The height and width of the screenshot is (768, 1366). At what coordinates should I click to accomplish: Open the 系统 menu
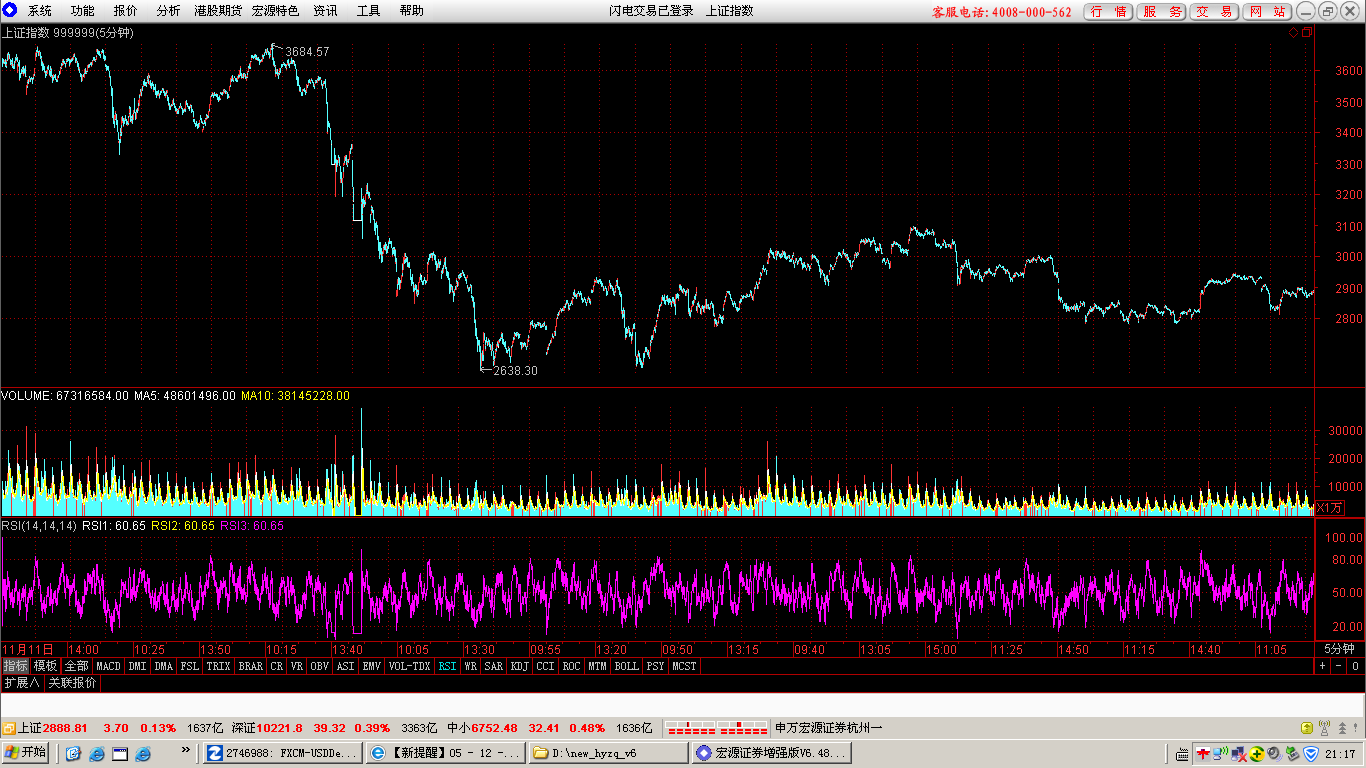[x=40, y=11]
